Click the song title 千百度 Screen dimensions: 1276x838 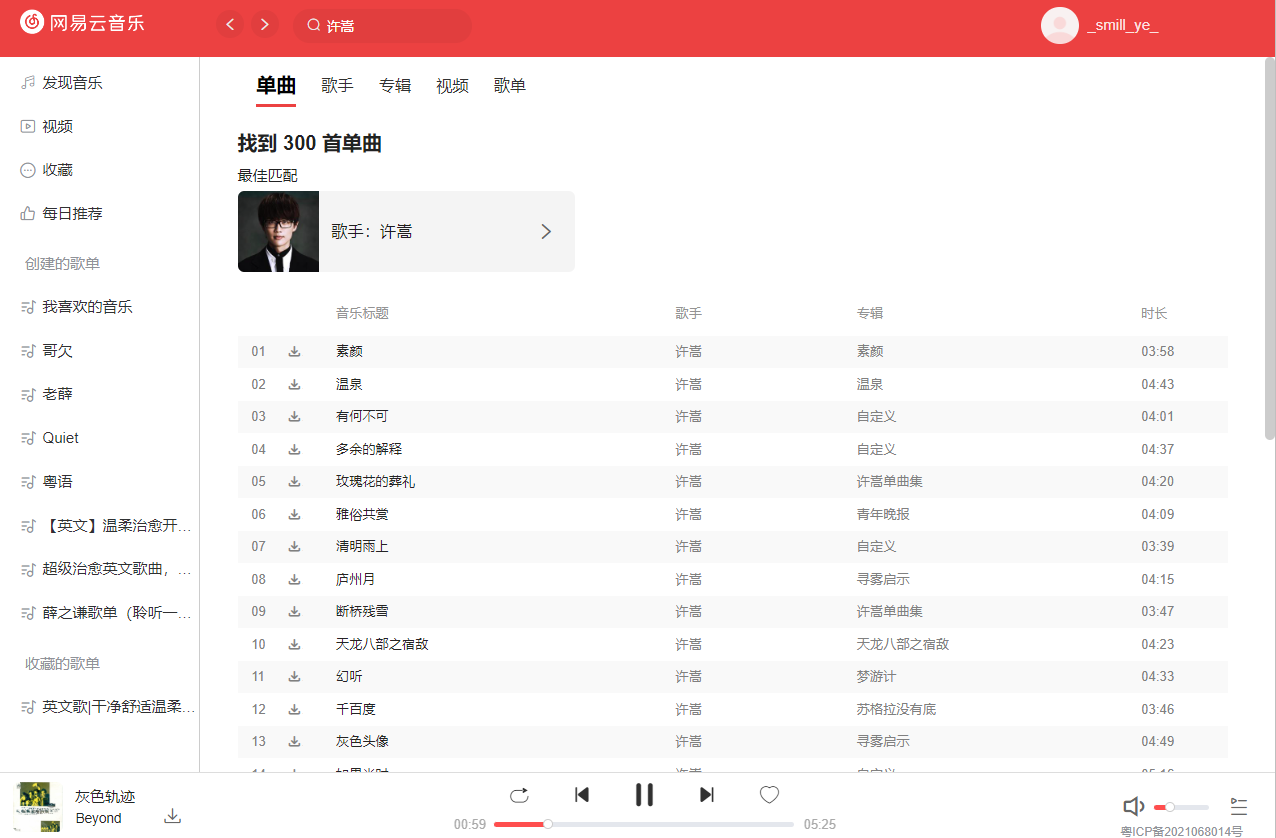click(x=356, y=709)
